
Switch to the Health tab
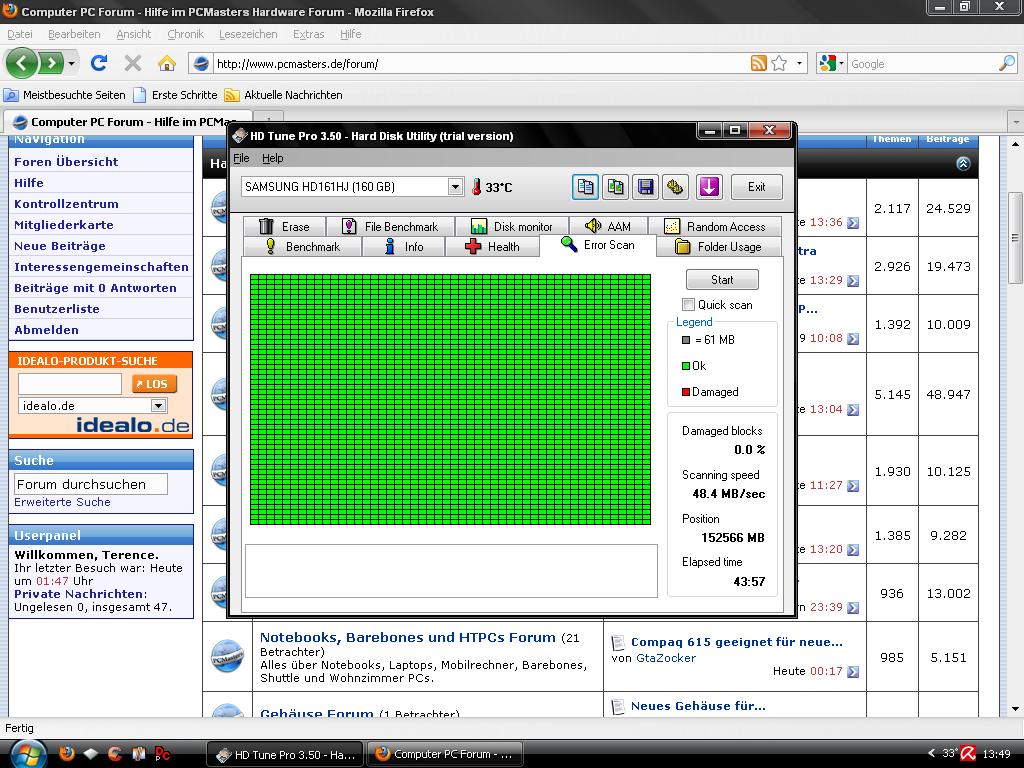click(492, 247)
